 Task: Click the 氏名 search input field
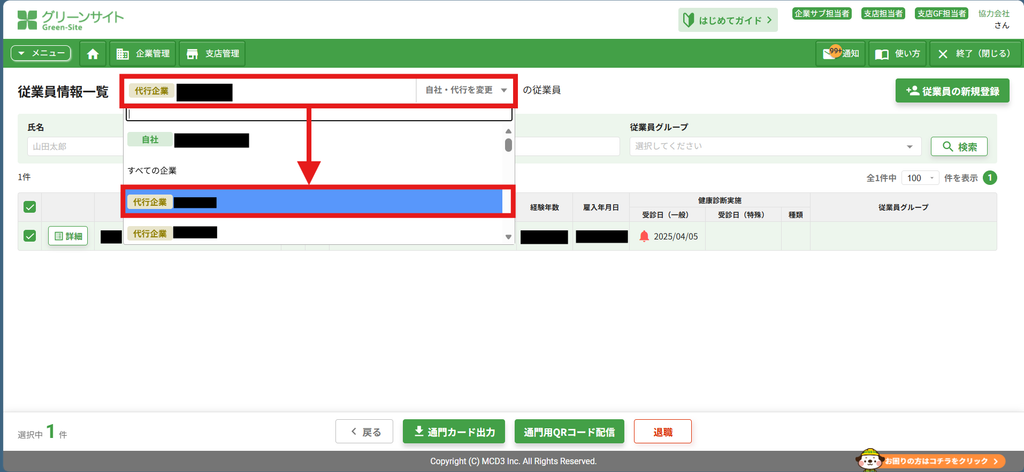tap(75, 147)
